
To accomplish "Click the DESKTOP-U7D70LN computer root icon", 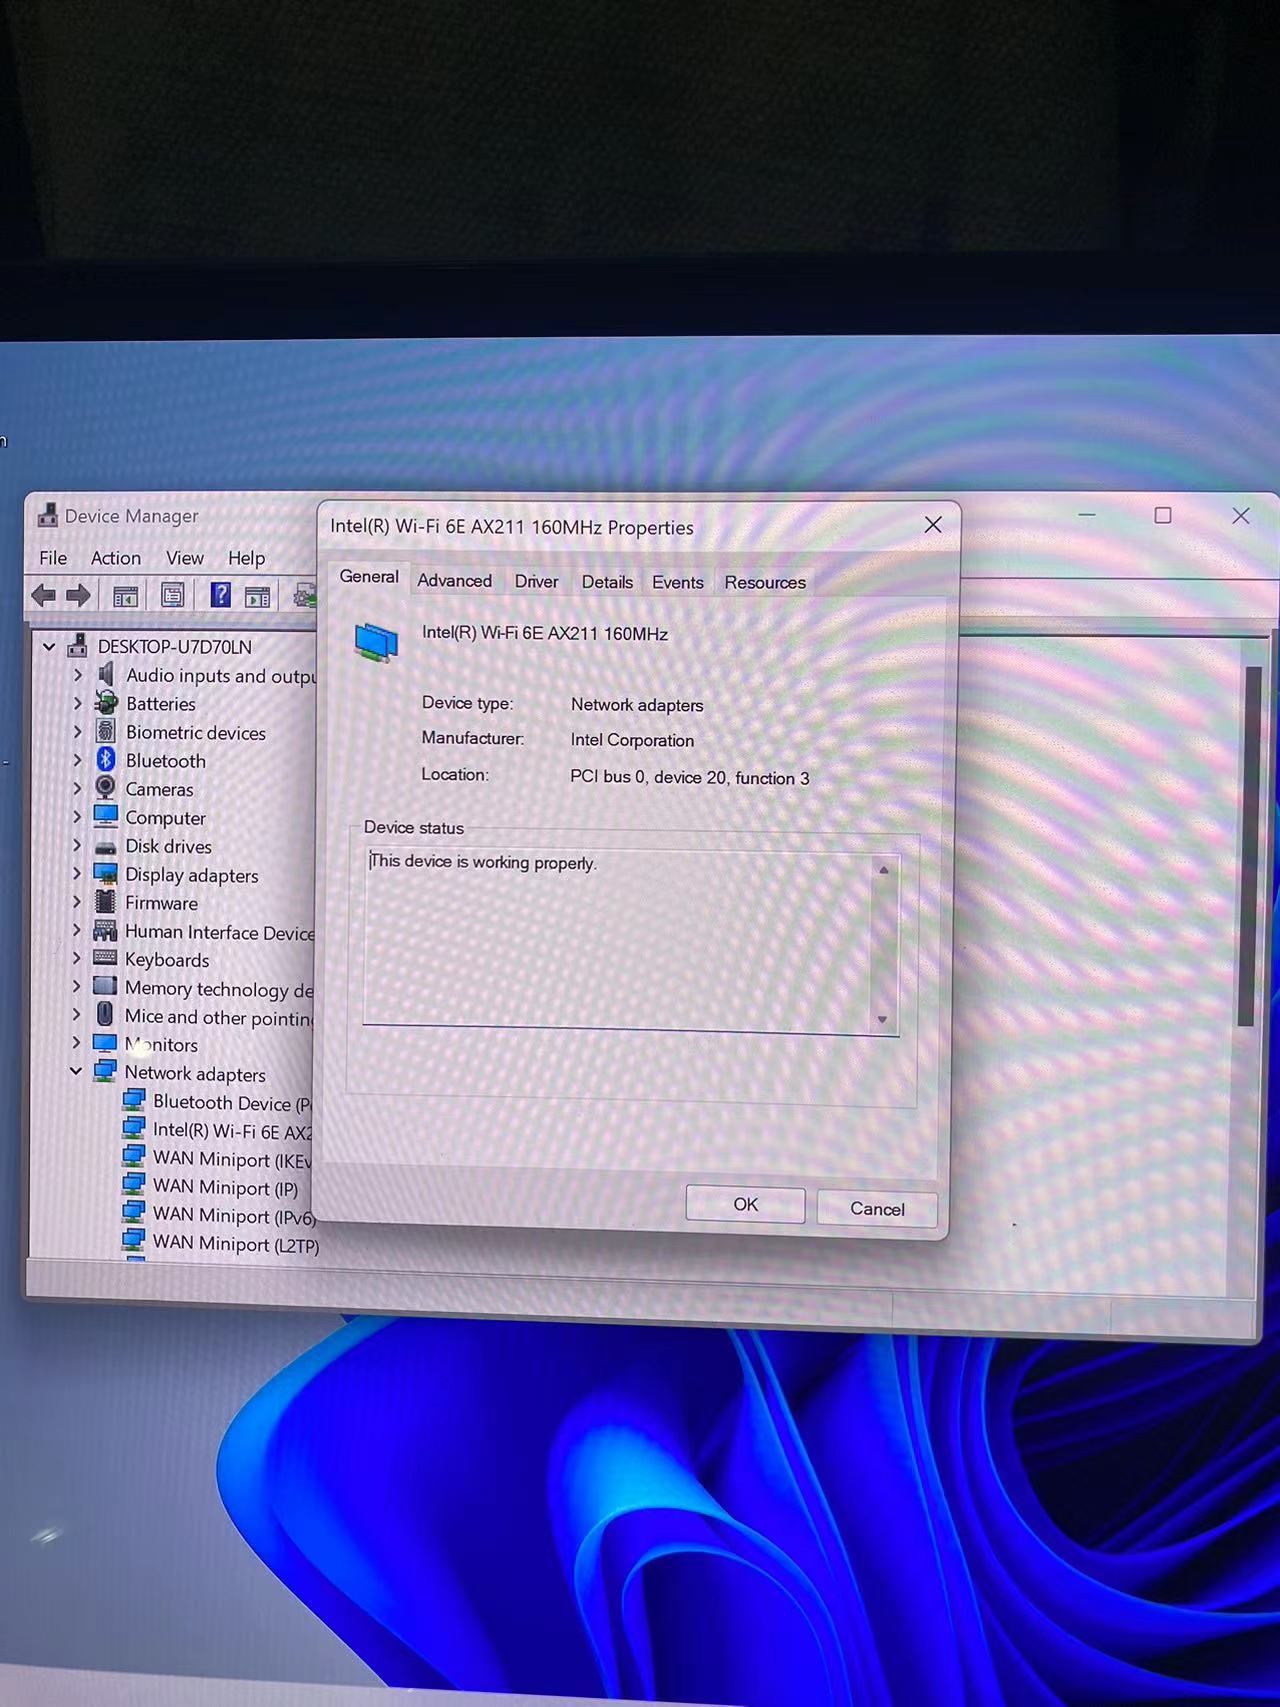I will [78, 645].
